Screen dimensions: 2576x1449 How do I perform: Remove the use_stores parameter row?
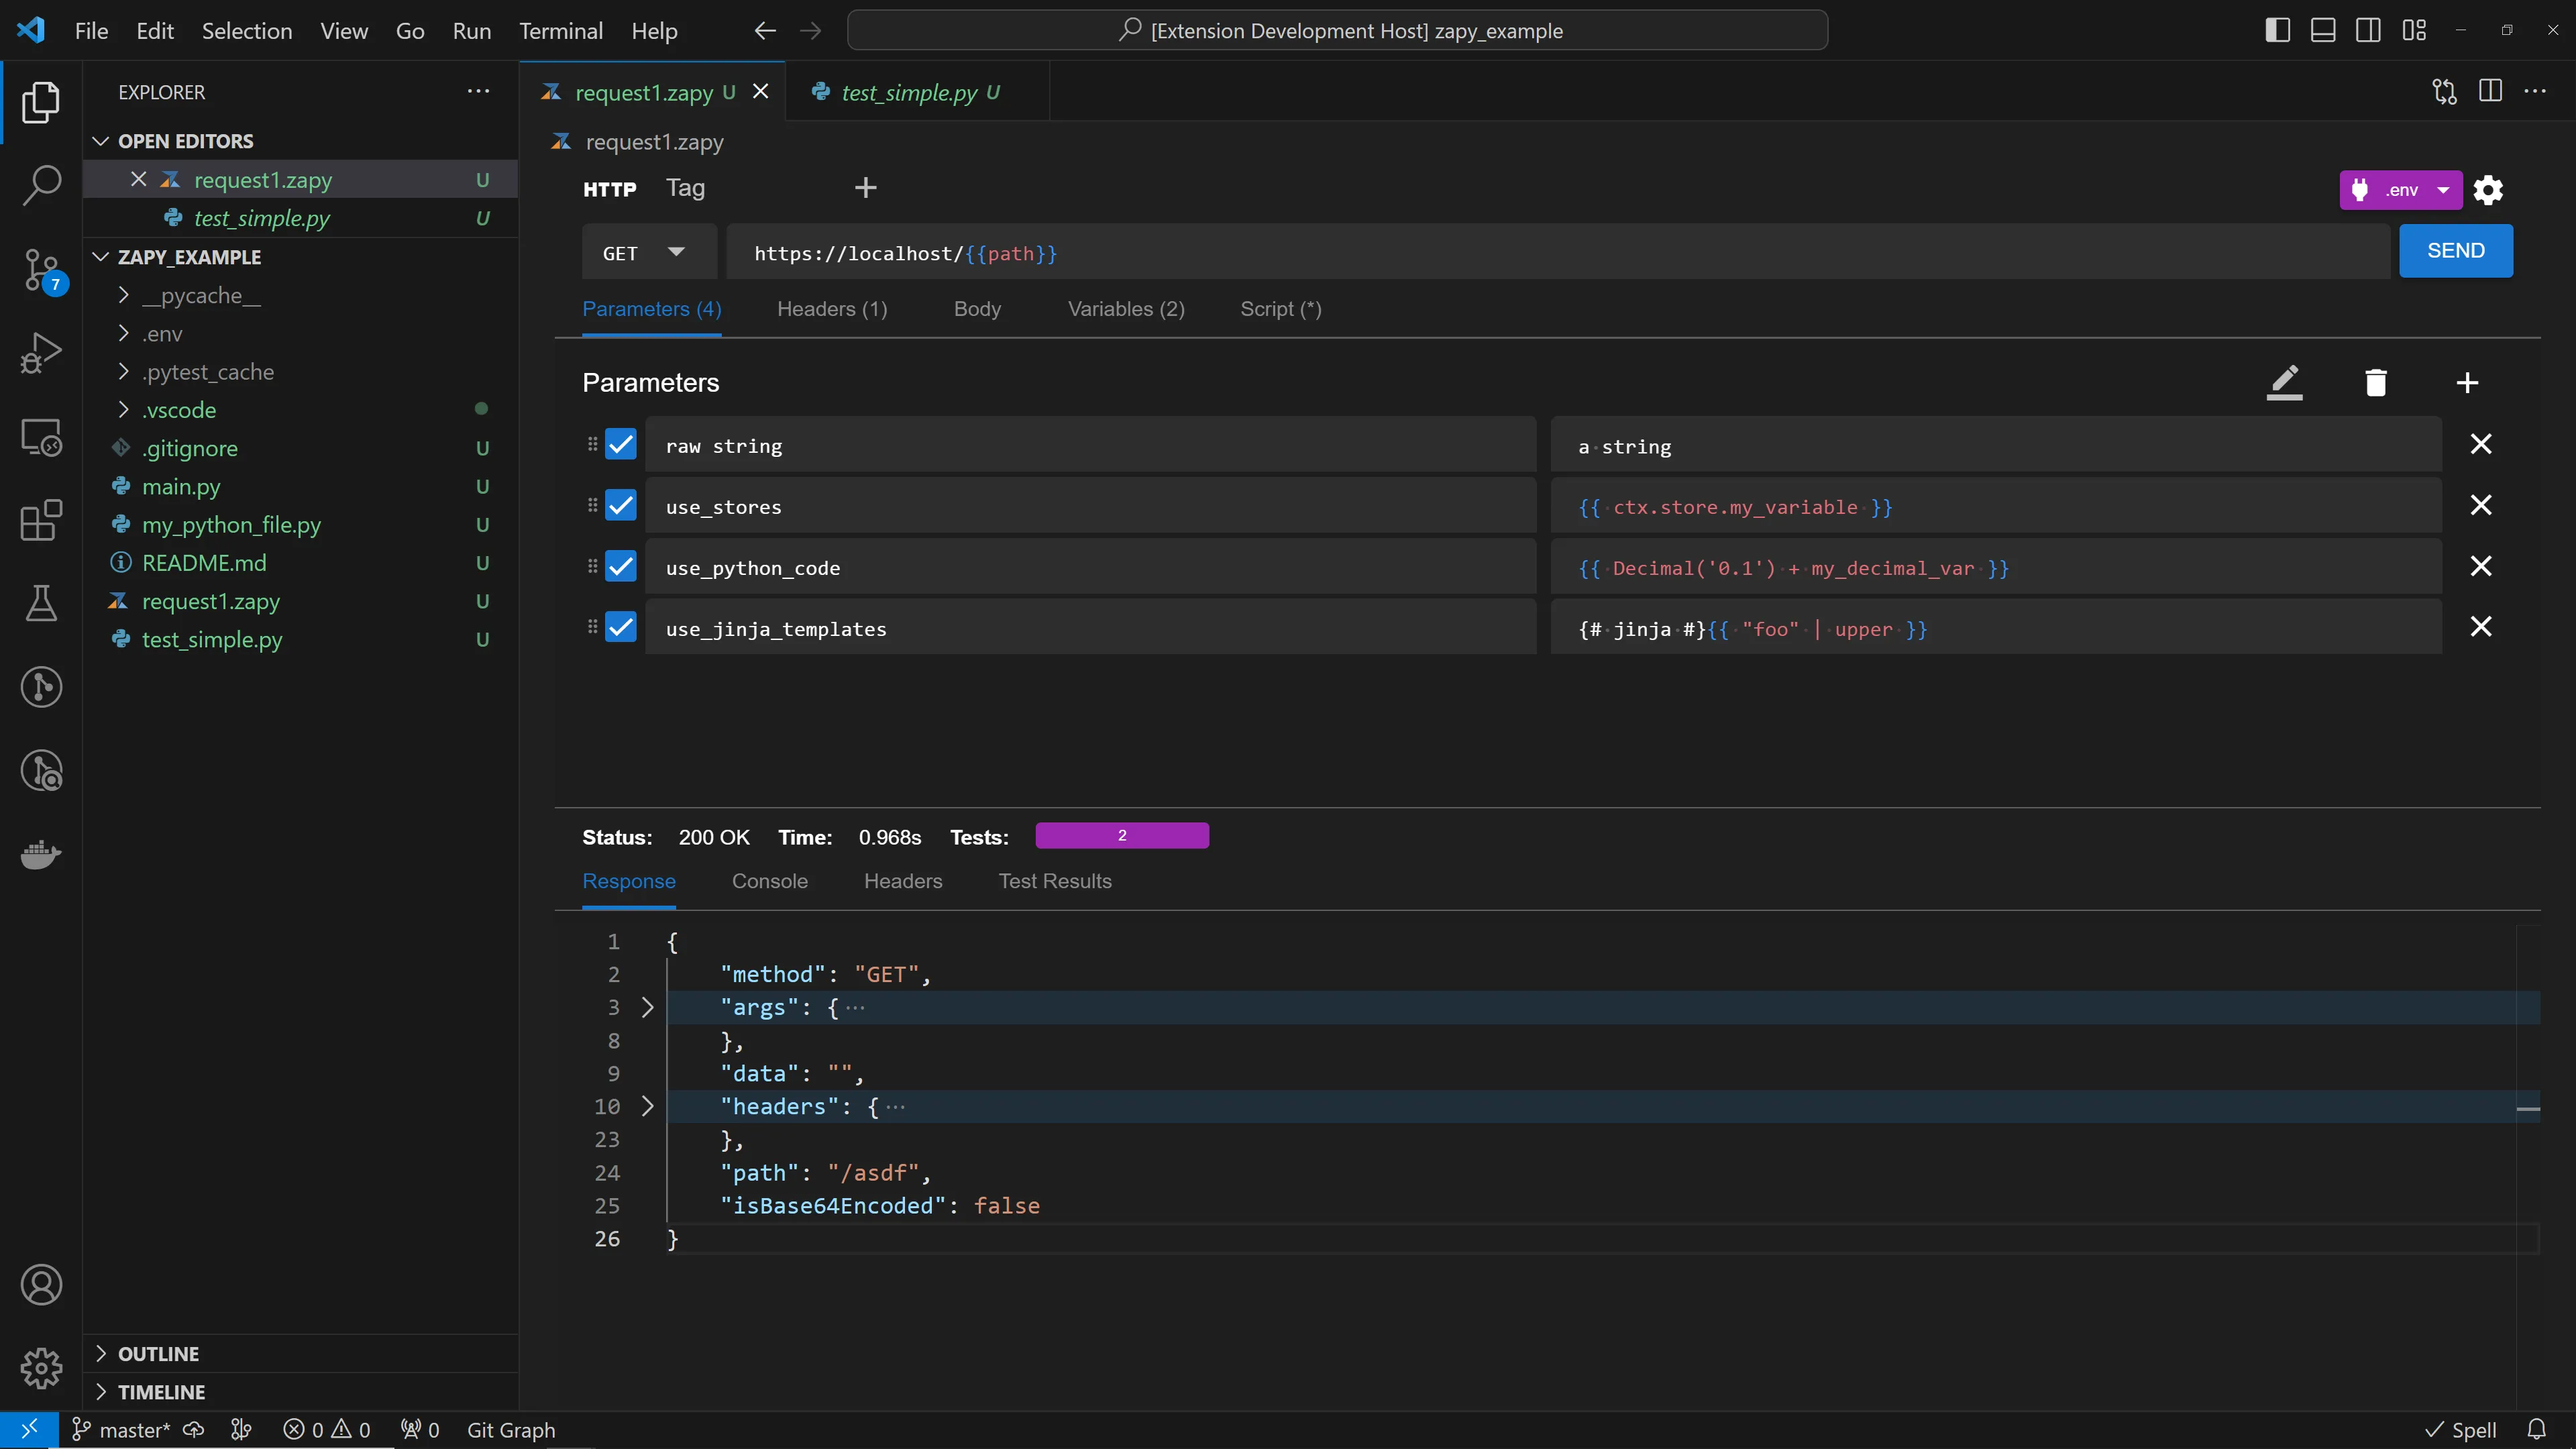coord(2480,505)
